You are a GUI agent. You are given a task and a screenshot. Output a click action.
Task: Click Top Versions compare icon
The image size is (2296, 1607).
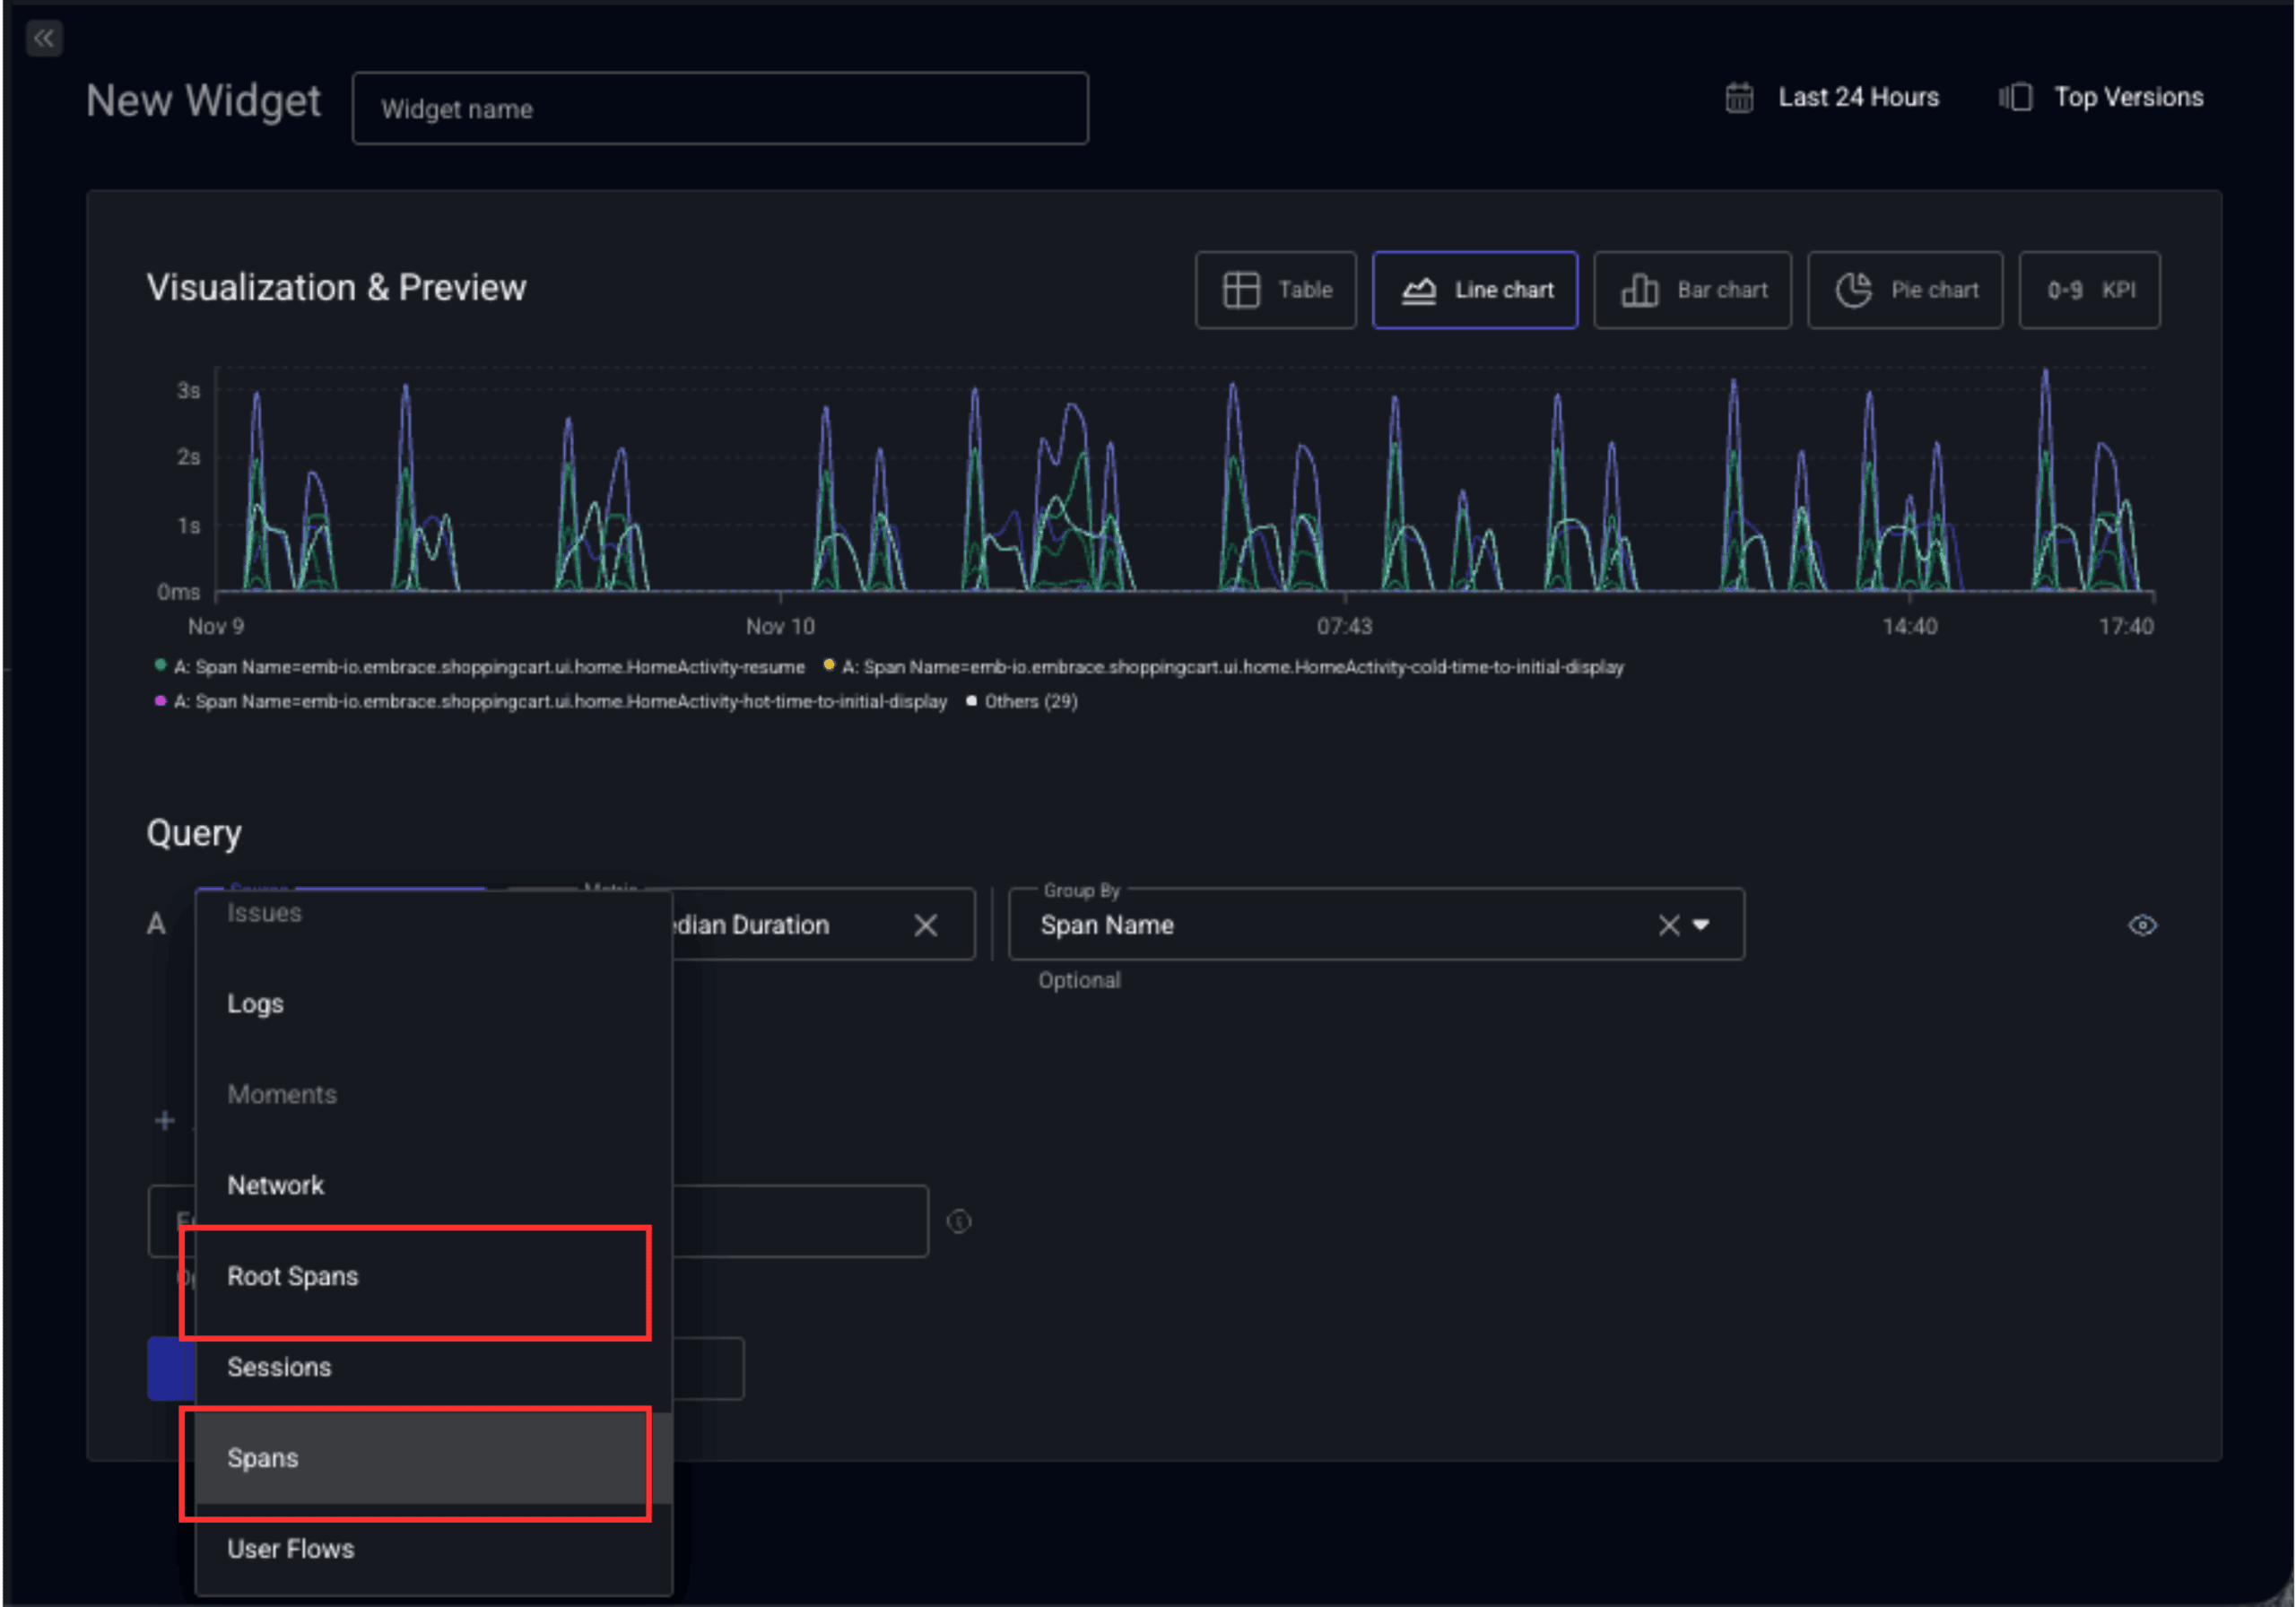(x=2015, y=98)
